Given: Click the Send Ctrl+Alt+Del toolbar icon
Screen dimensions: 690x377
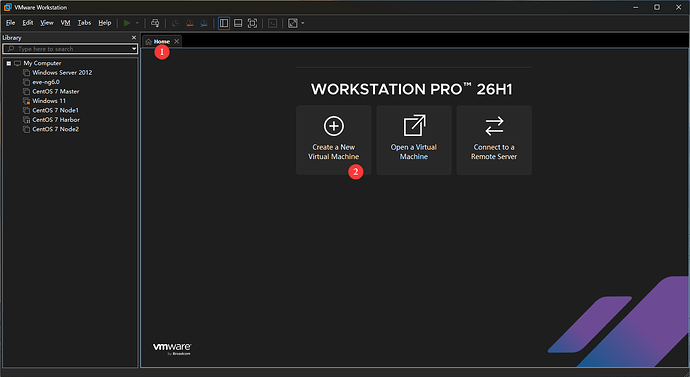Looking at the screenshot, I should point(155,23).
